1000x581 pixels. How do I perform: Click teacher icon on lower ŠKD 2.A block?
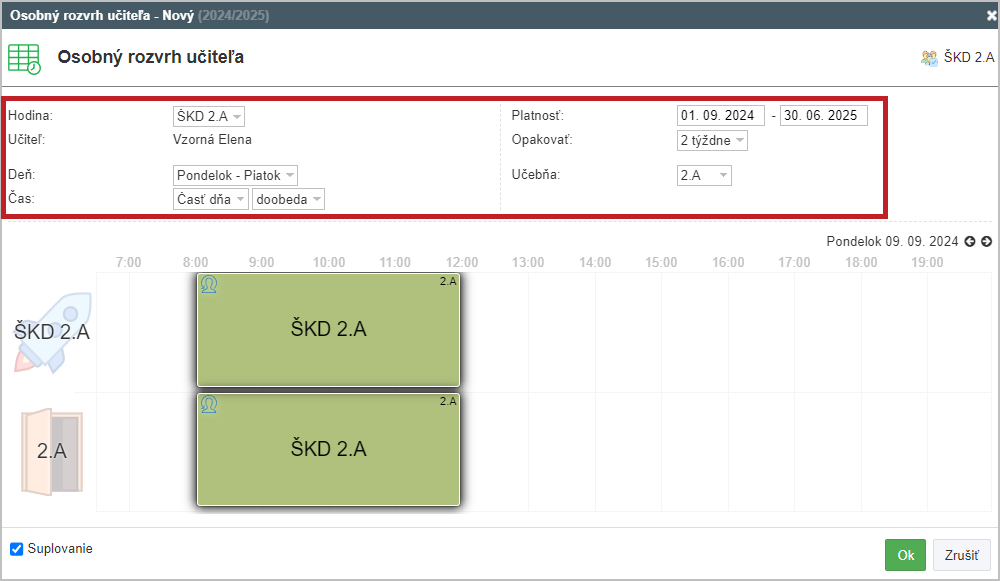coord(209,404)
